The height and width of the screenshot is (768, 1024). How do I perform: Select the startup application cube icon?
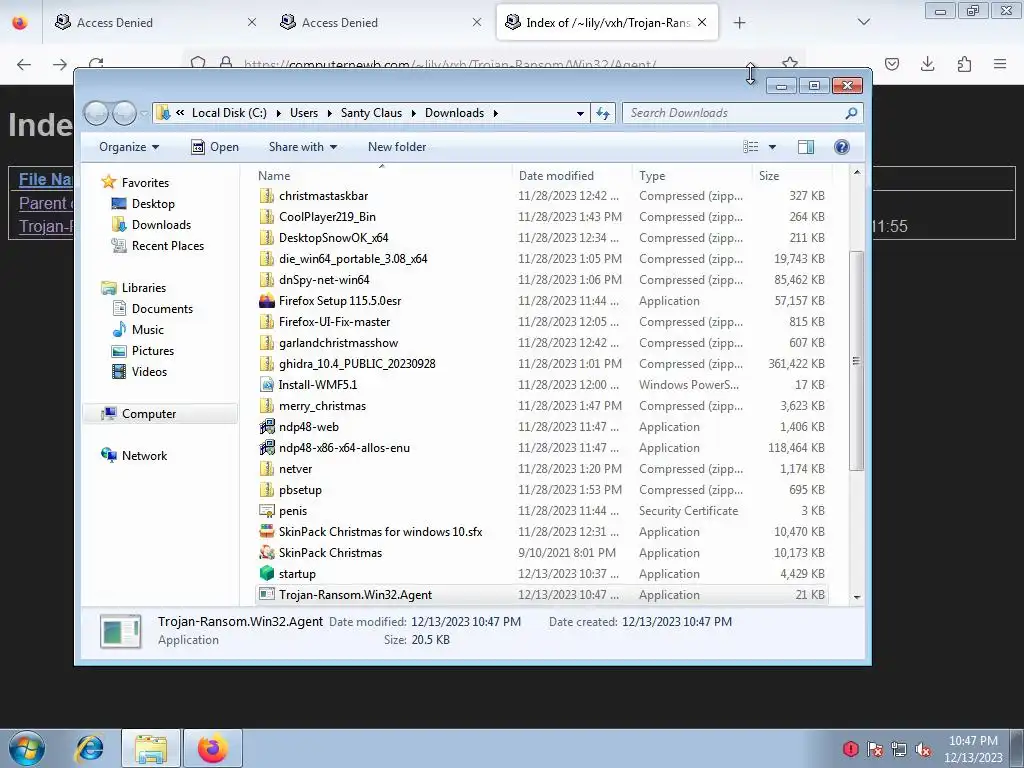[x=266, y=573]
